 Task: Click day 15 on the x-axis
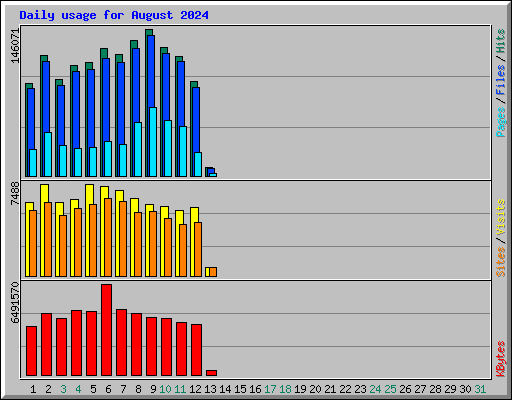240,389
